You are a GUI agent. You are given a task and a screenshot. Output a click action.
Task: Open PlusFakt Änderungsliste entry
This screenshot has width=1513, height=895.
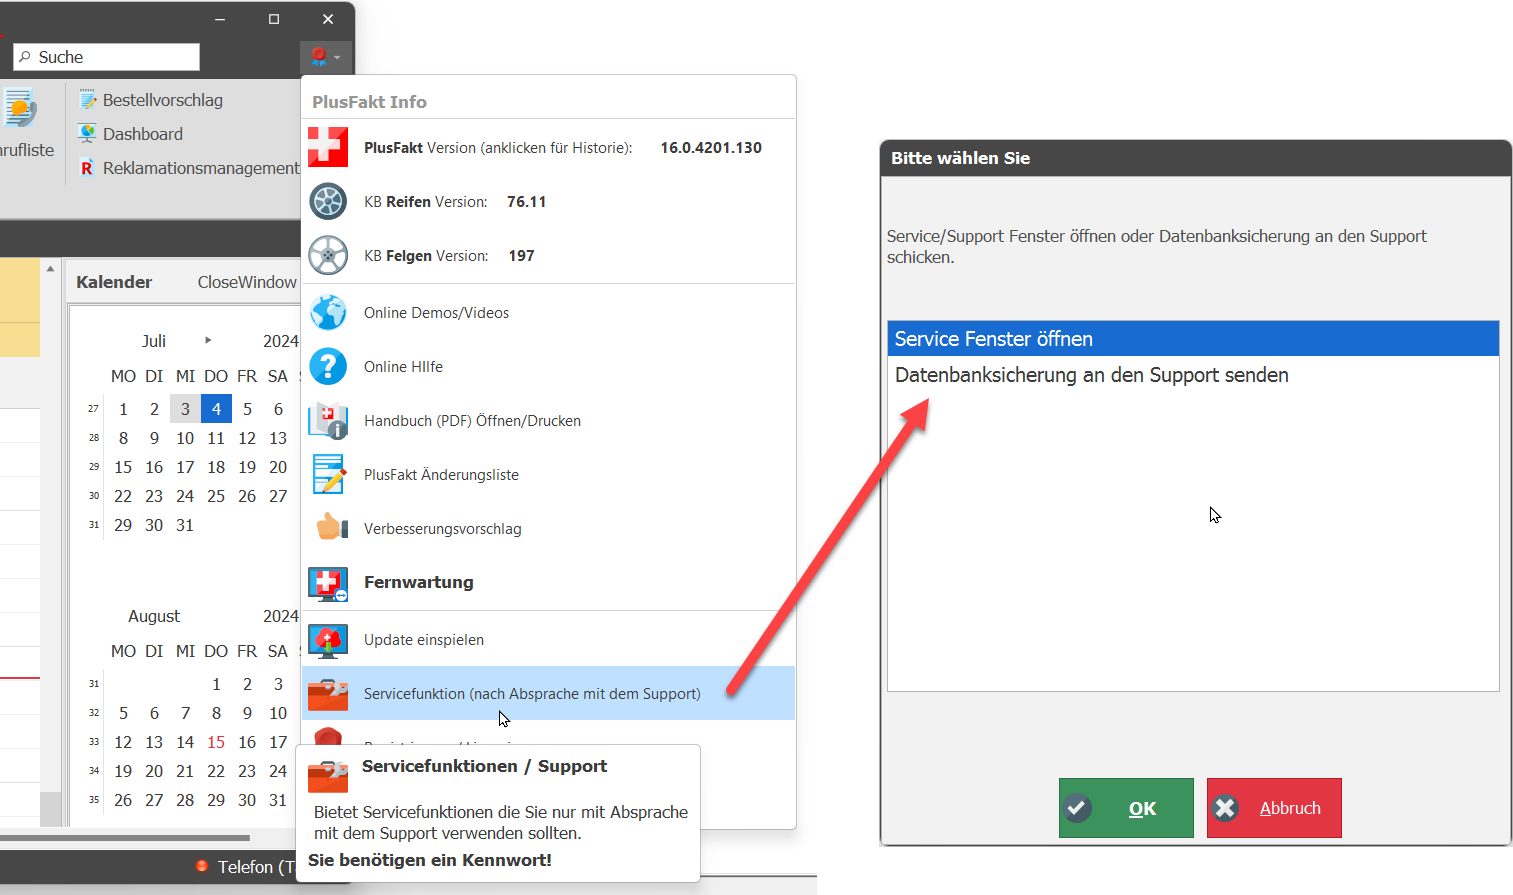[x=548, y=474]
